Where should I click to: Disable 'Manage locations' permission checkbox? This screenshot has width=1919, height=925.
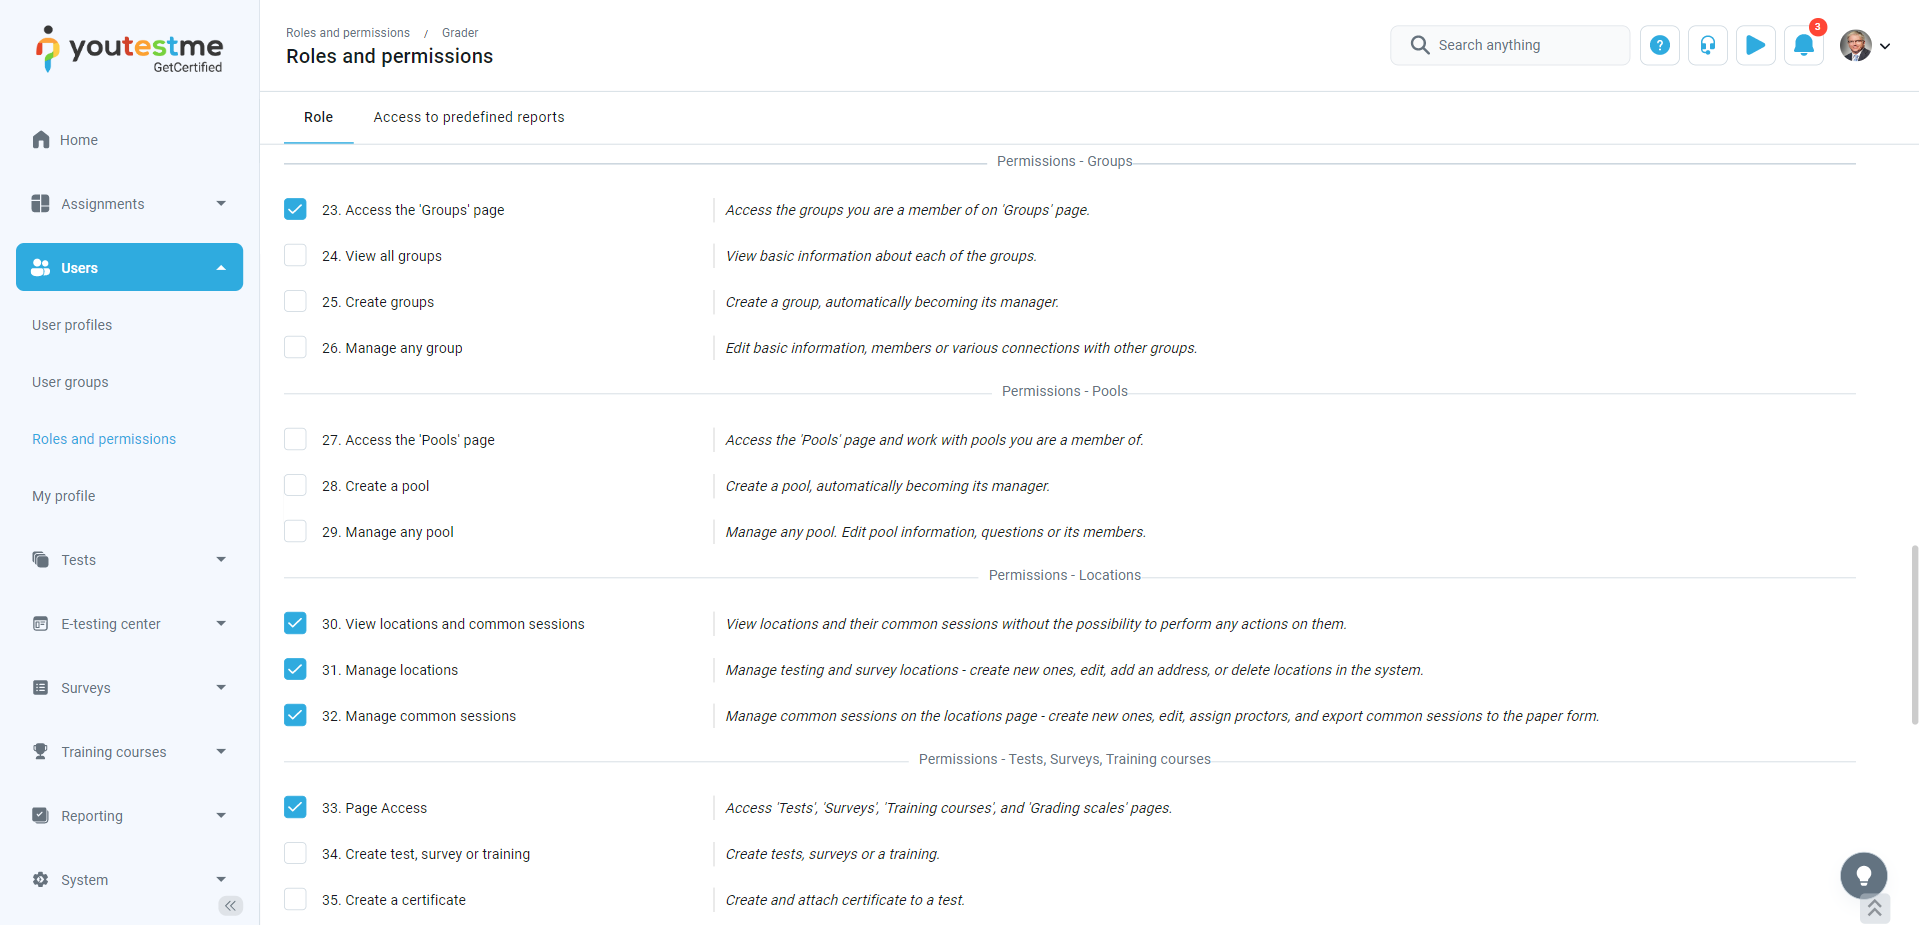click(295, 669)
